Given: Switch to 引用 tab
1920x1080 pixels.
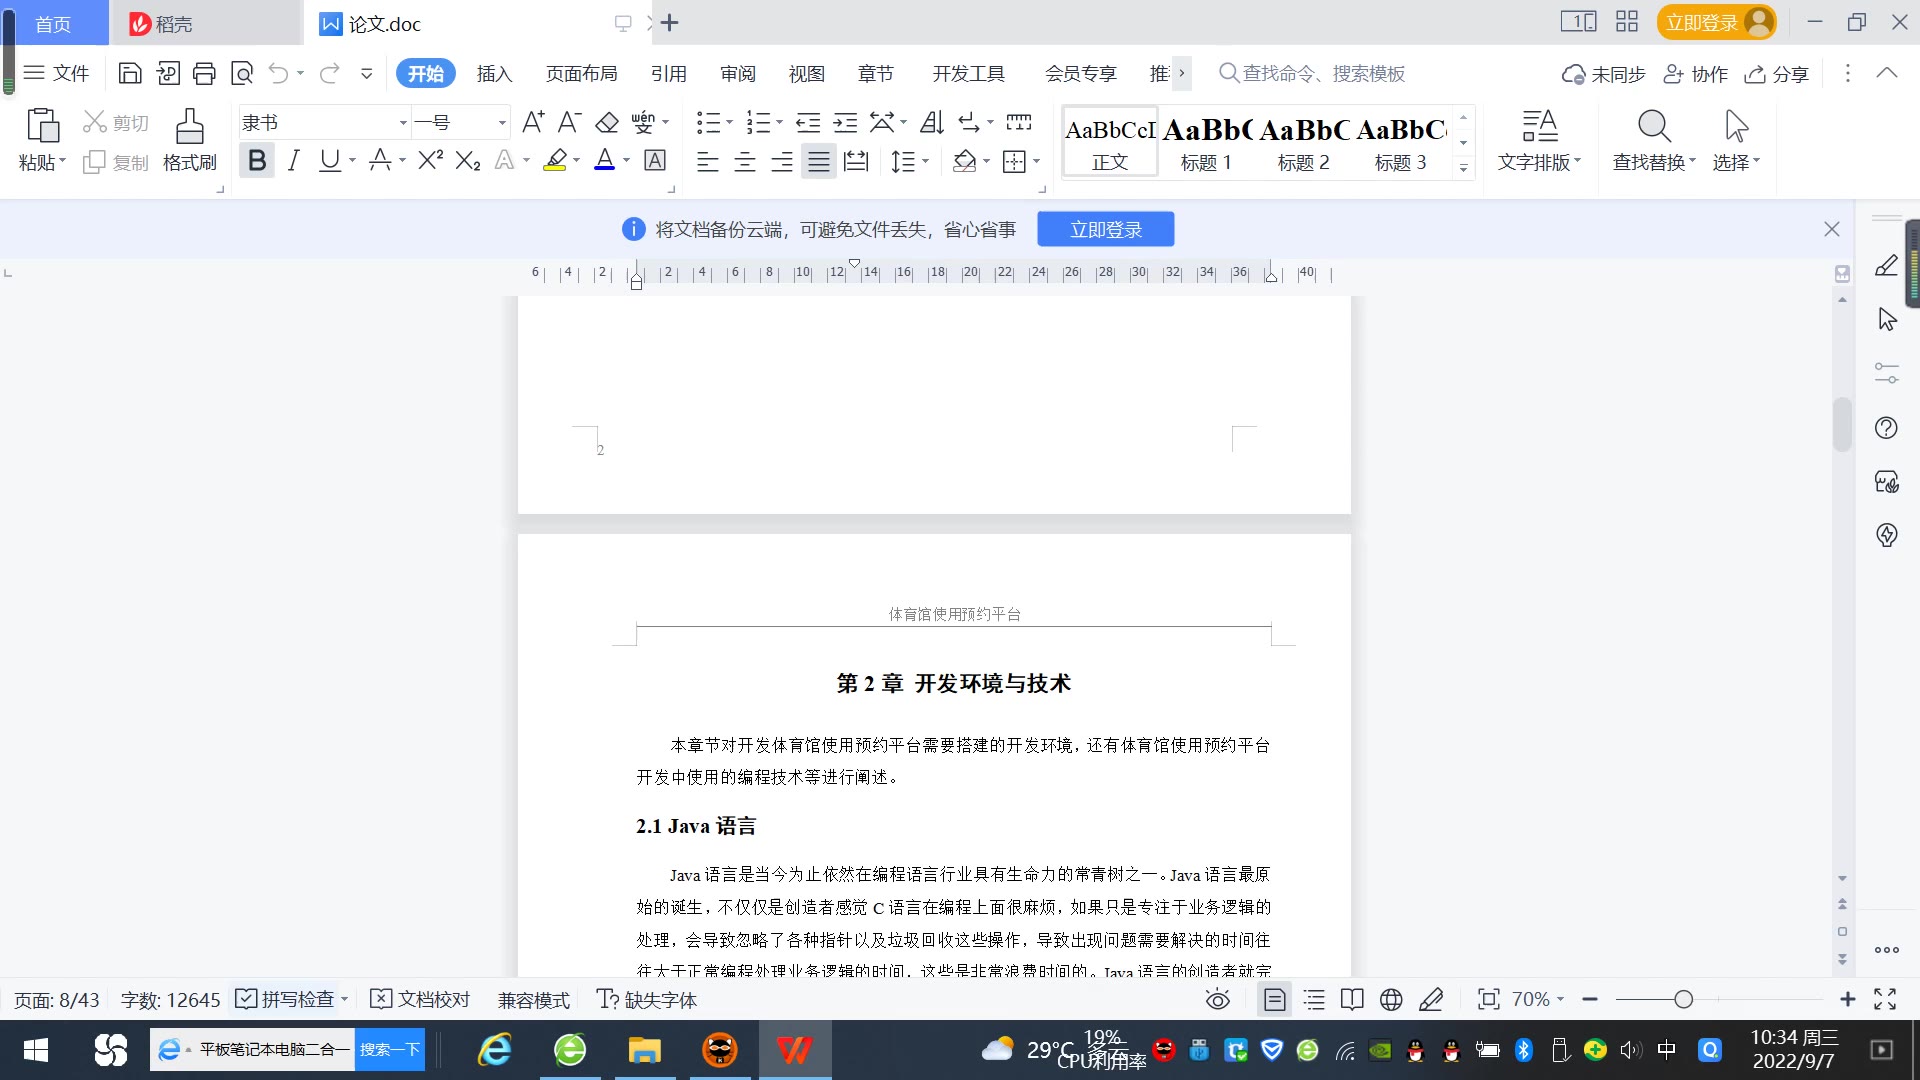Looking at the screenshot, I should coord(668,73).
